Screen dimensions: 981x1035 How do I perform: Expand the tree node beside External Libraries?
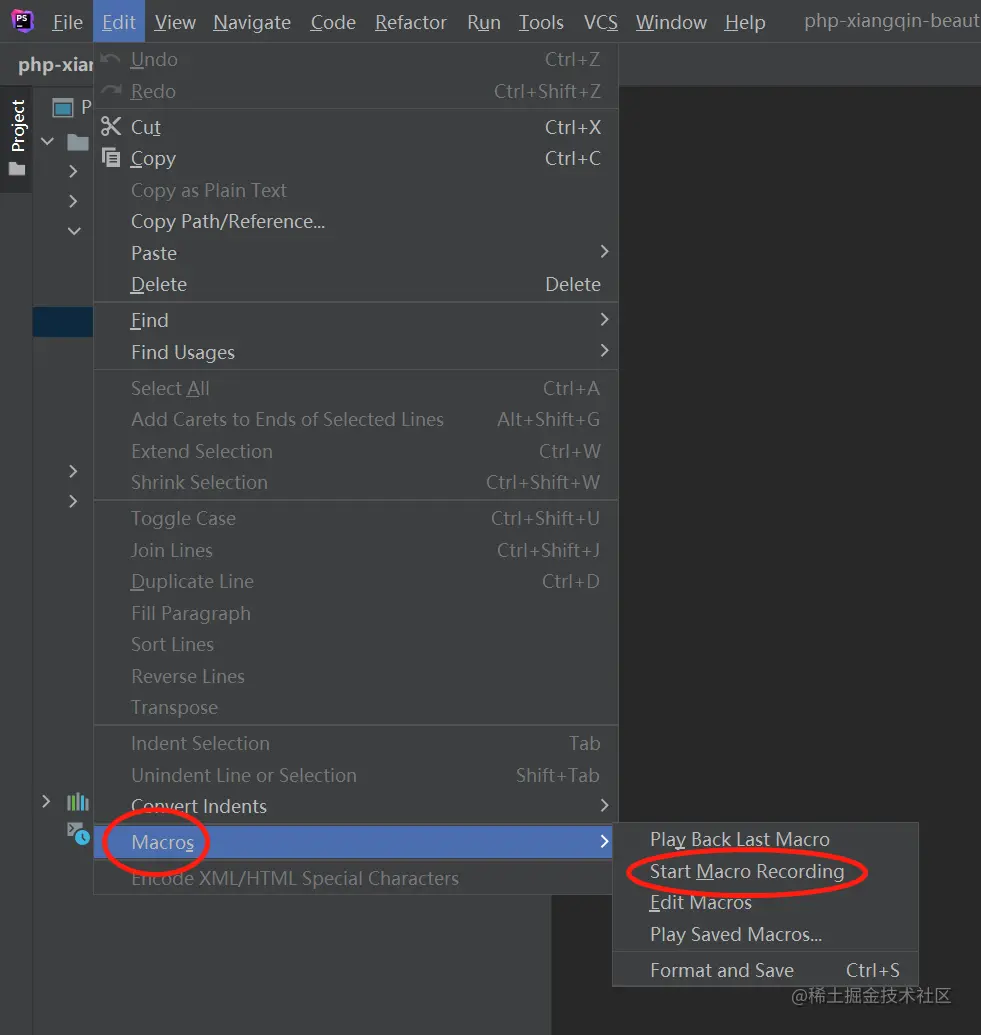46,801
